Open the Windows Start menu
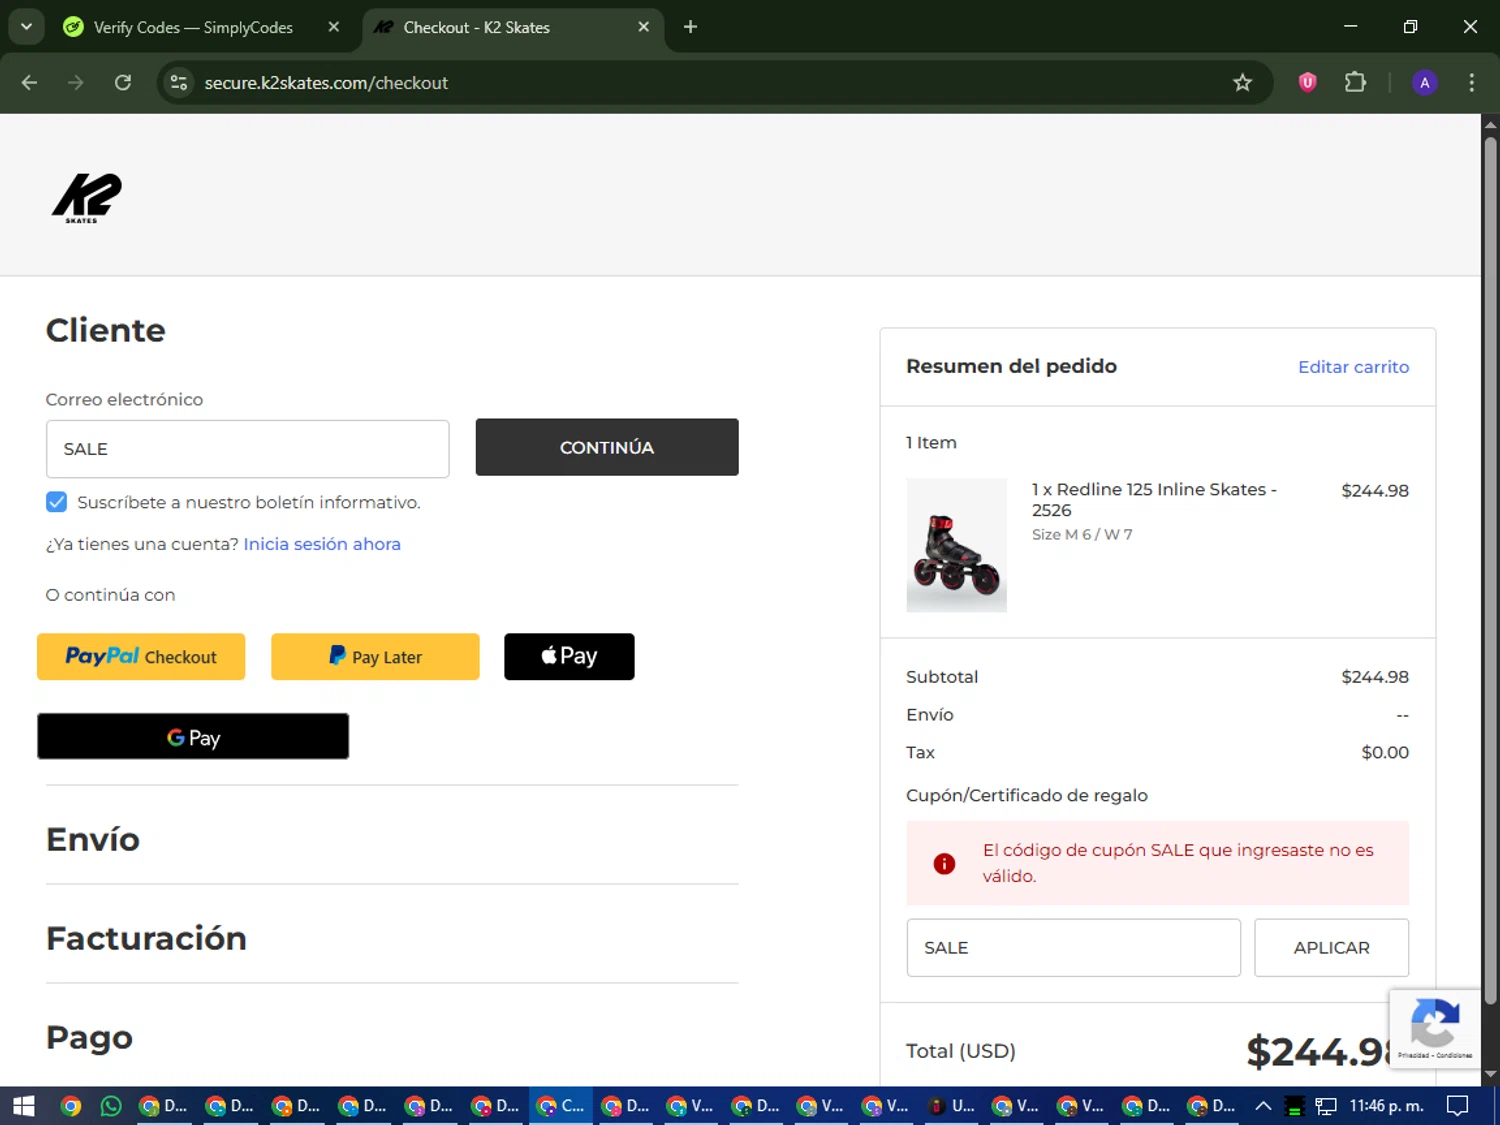1500x1125 pixels. pos(24,1106)
